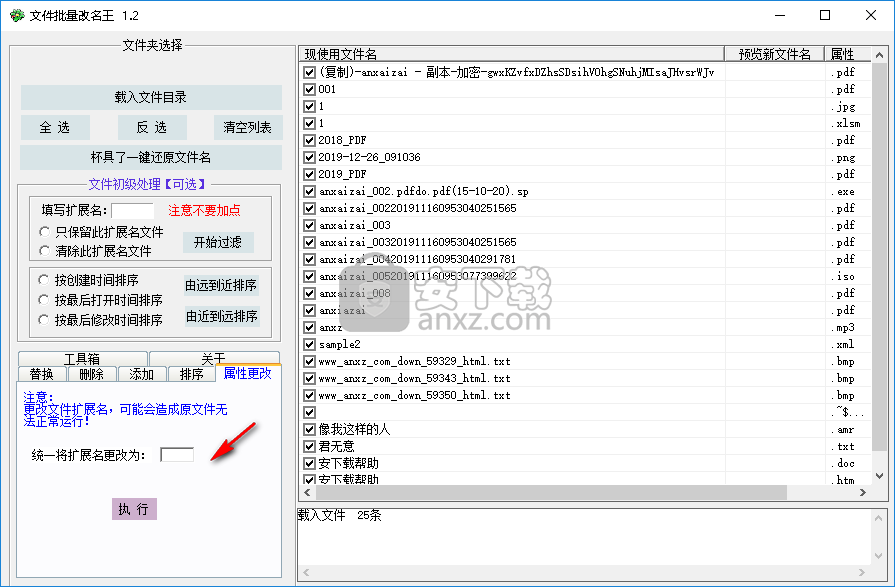Uncheck the 2019_PDF file checkbox
The image size is (895, 587).
point(309,174)
